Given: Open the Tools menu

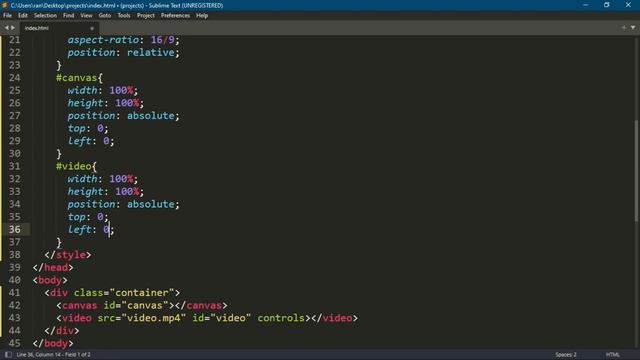Looking at the screenshot, I should [x=124, y=16].
